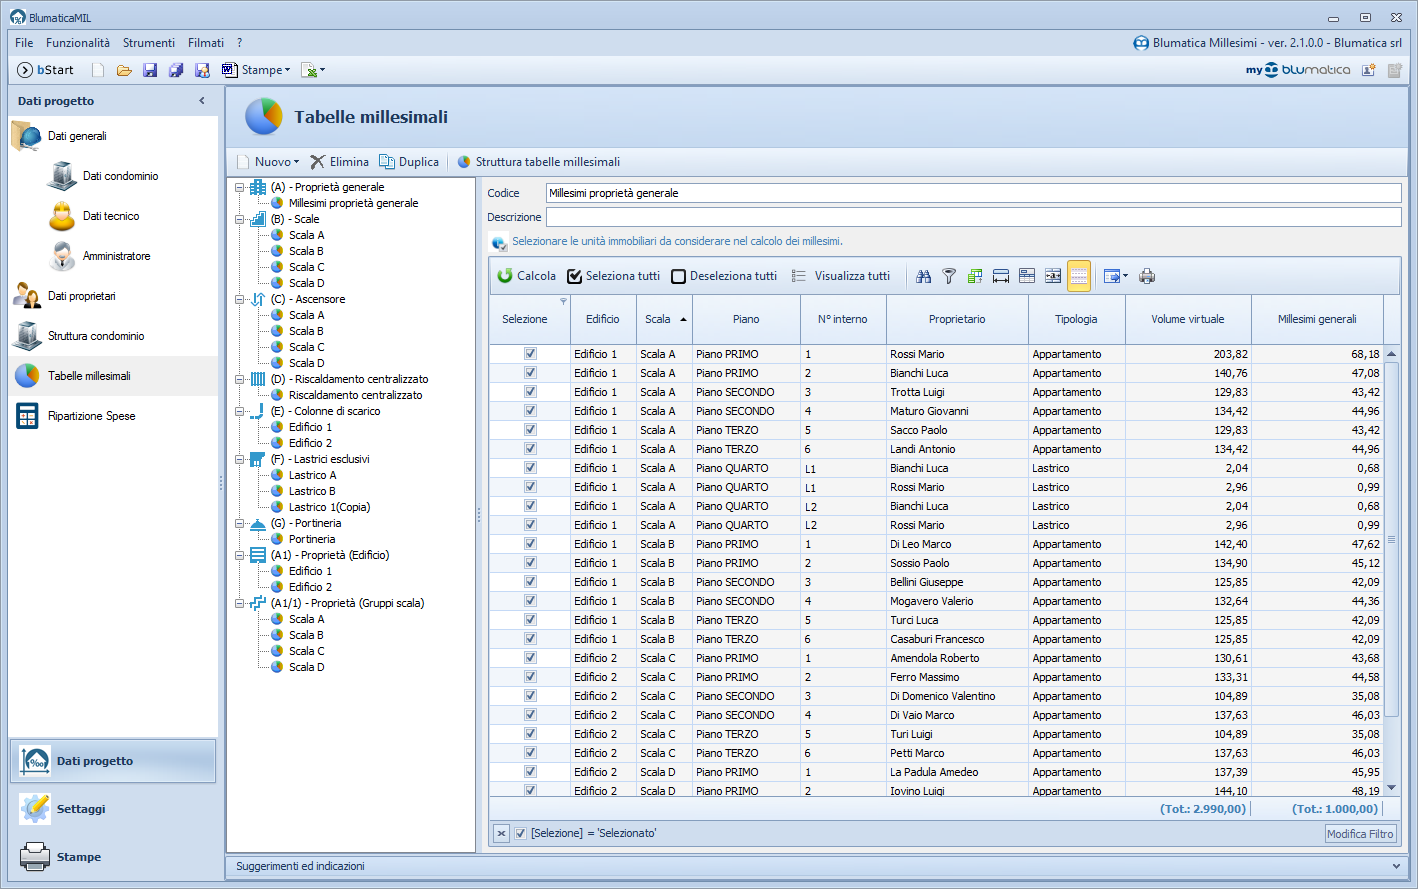The width and height of the screenshot is (1418, 889).
Task: Click the Calcola recalculate icon
Action: pos(506,276)
